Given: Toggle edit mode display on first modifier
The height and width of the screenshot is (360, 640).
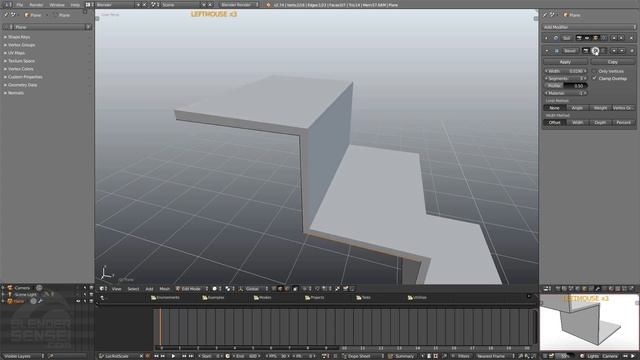Looking at the screenshot, I should click(x=596, y=38).
